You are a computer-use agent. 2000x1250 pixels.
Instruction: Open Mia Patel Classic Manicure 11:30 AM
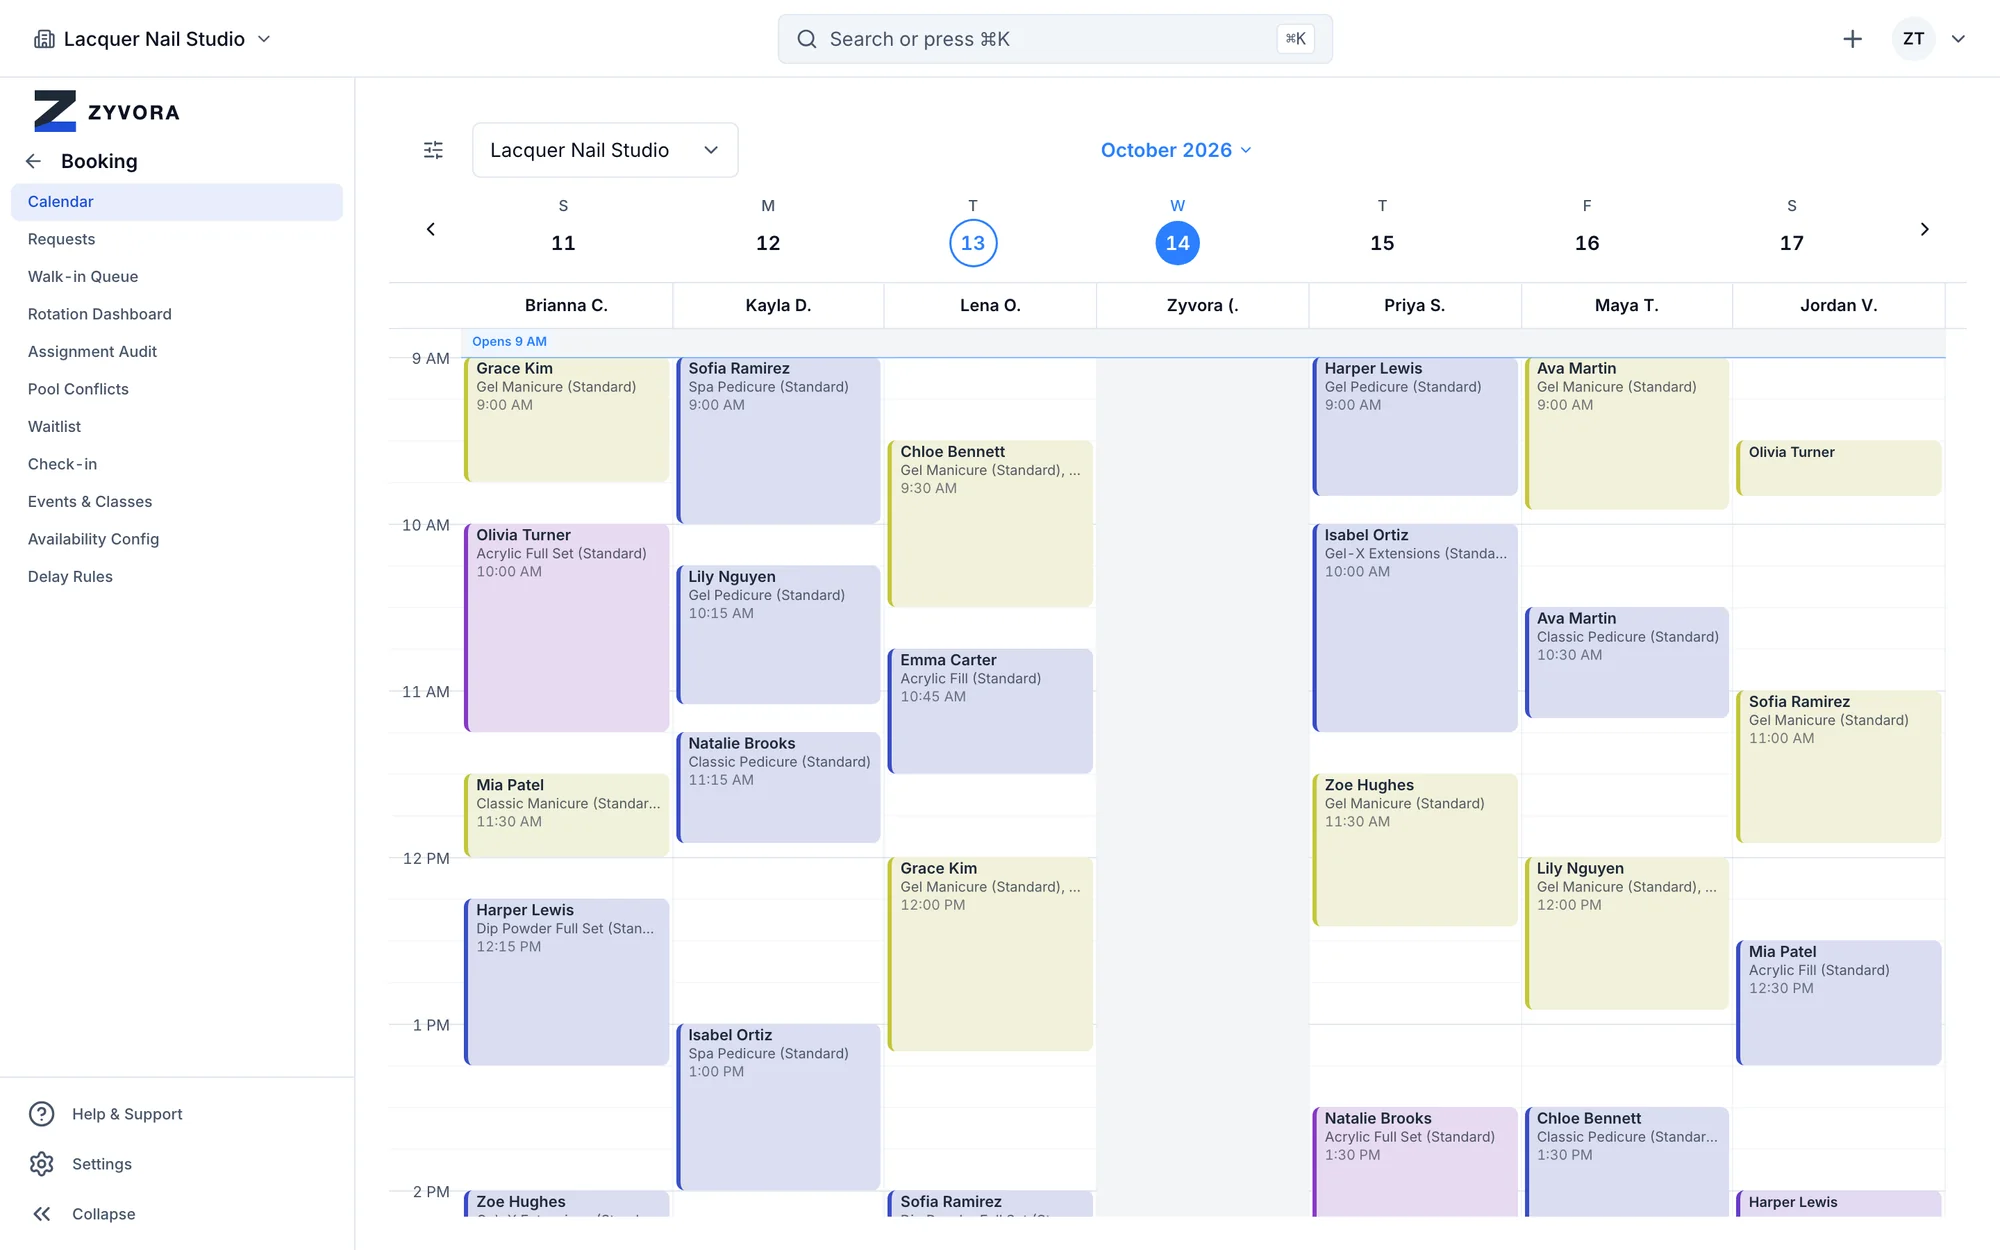pos(566,815)
